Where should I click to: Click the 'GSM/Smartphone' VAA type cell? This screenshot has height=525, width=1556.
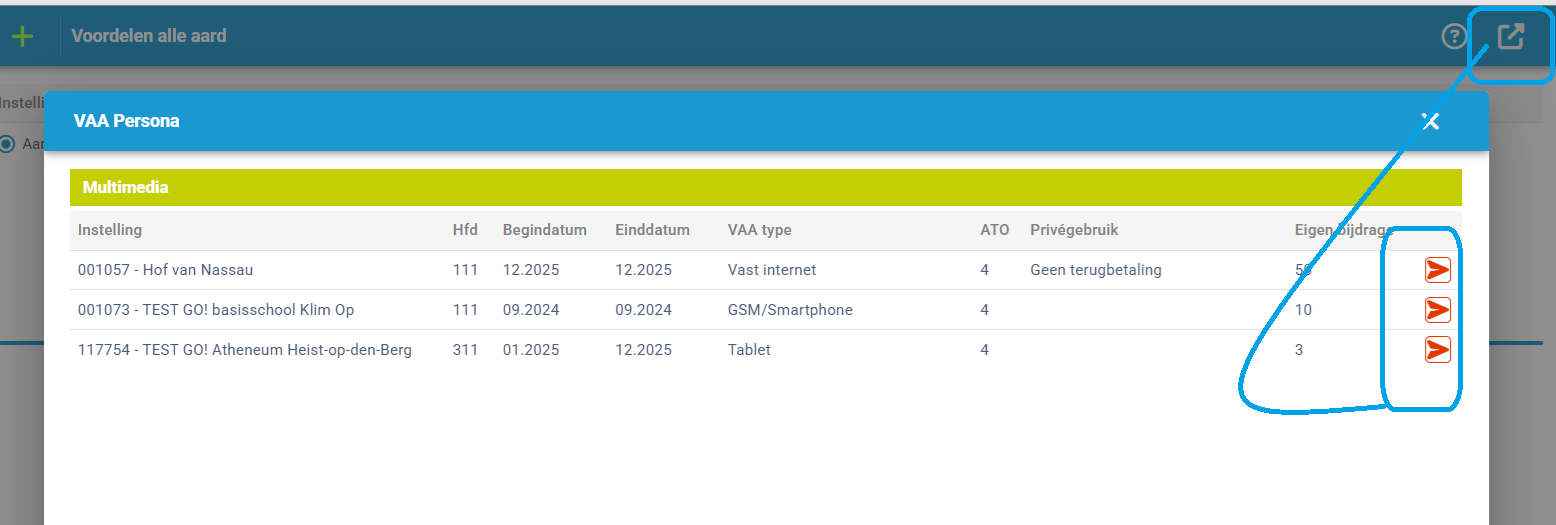point(790,310)
